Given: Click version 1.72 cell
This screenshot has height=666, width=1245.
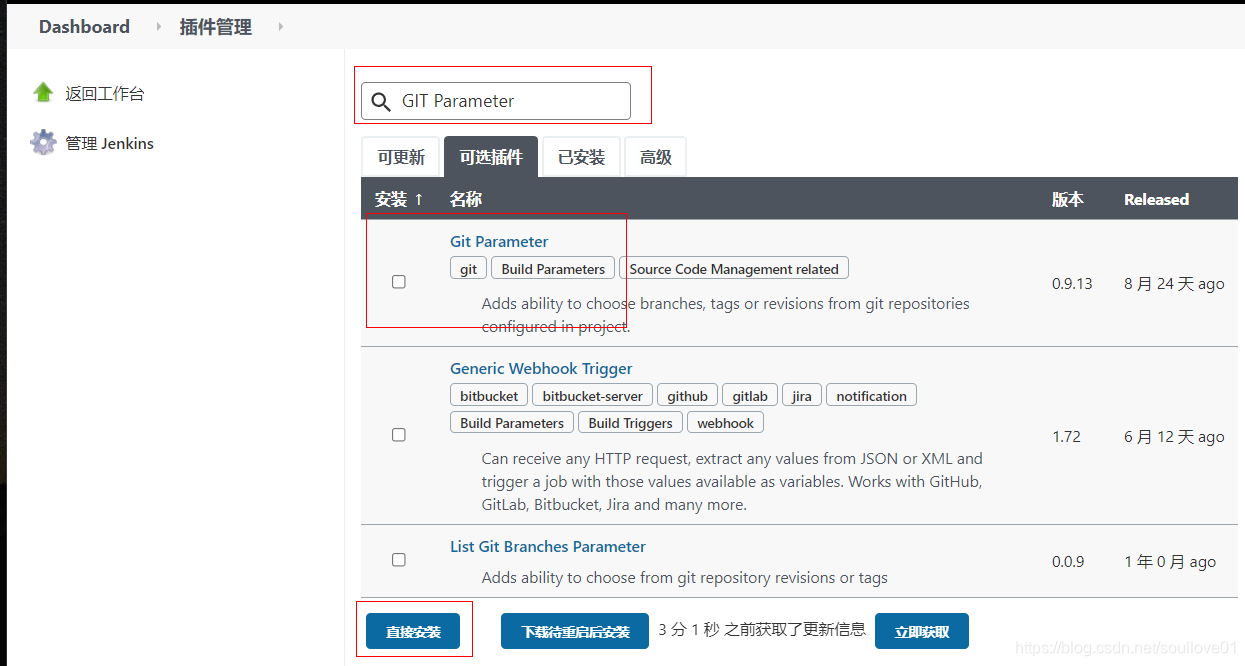Looking at the screenshot, I should [x=1066, y=436].
